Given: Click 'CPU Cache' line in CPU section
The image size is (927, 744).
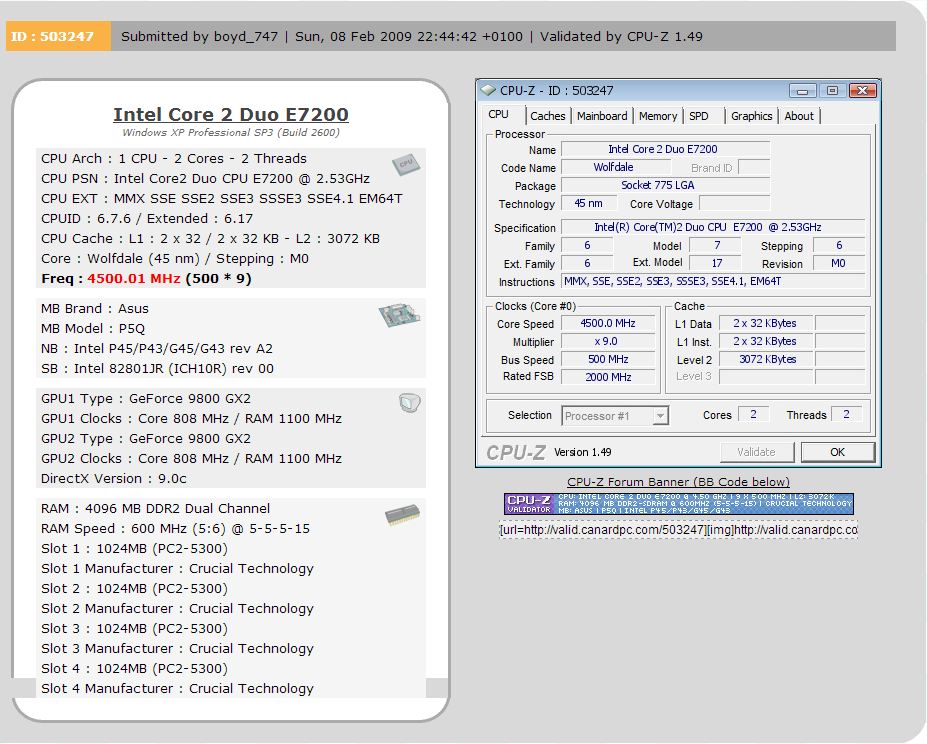Looking at the screenshot, I should click(x=210, y=239).
